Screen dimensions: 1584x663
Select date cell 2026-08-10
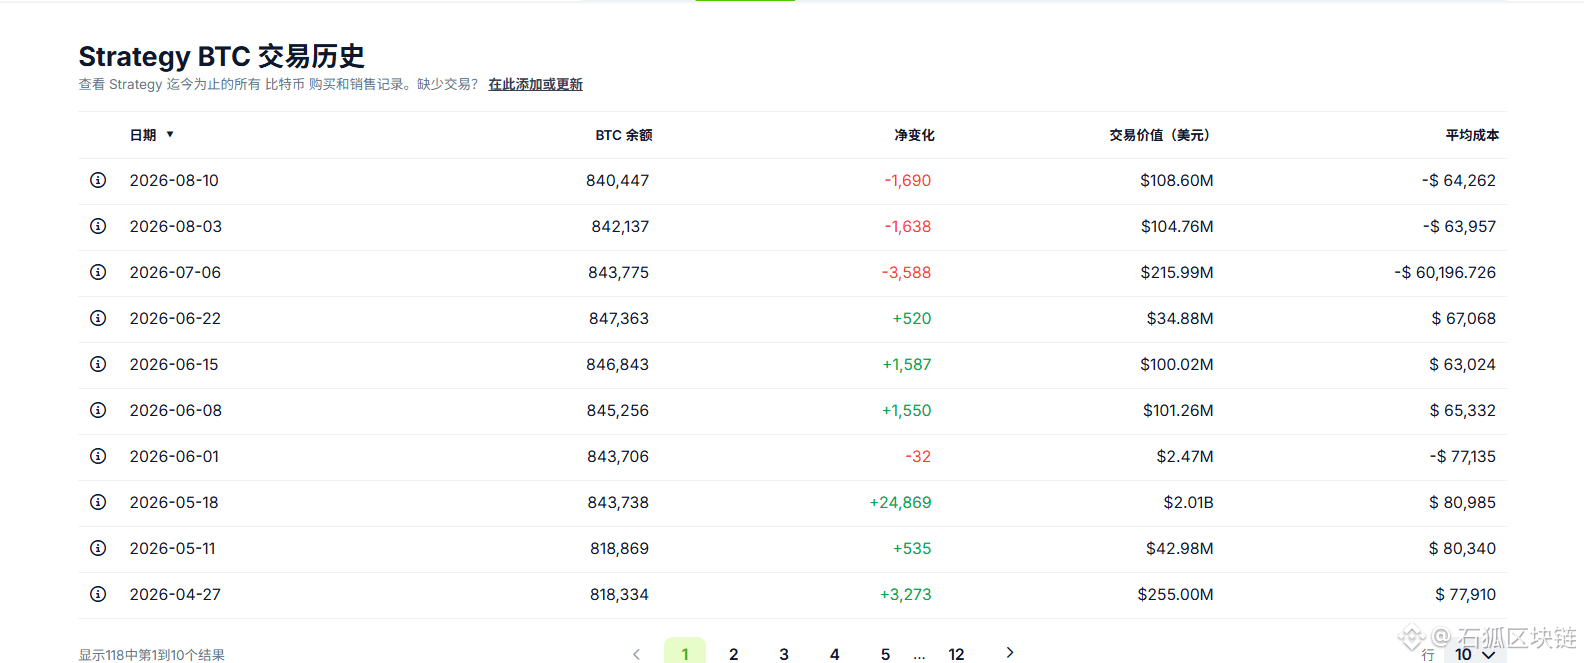point(174,180)
